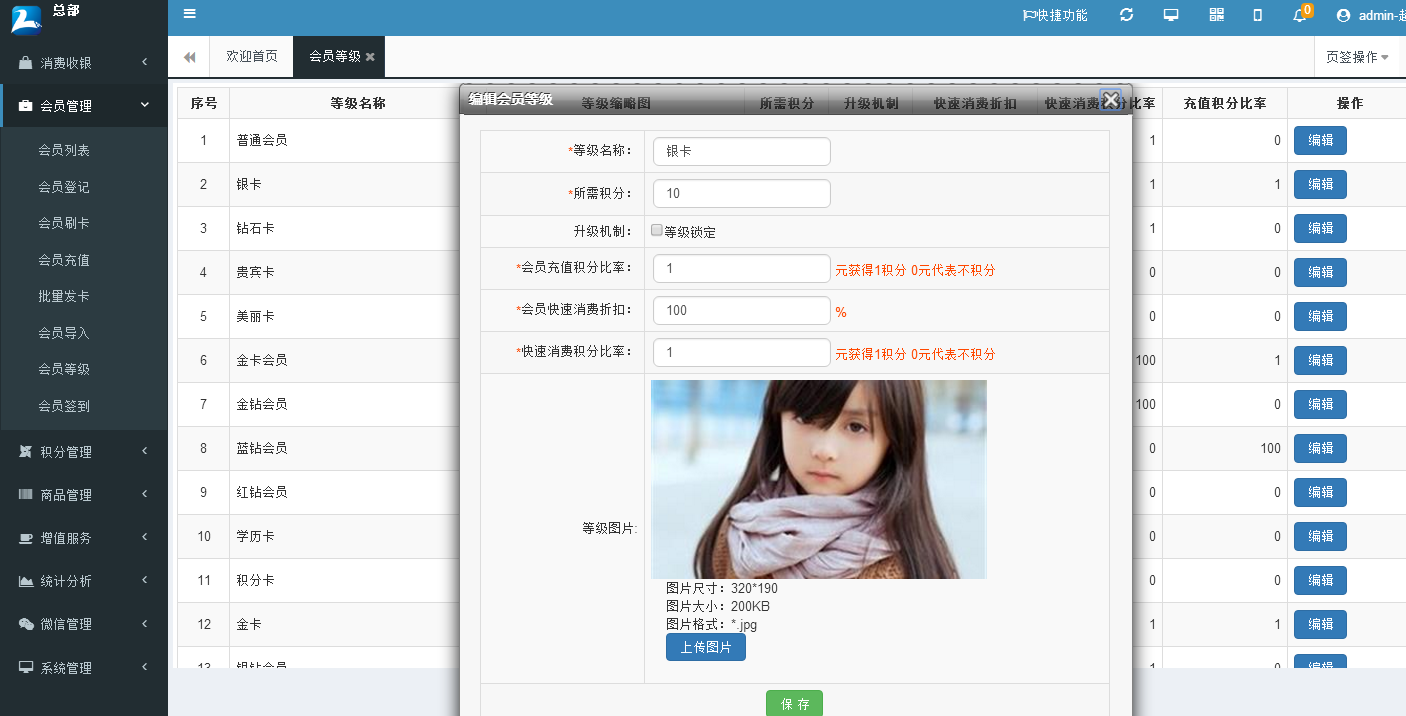This screenshot has height=716, width=1406.
Task: Close the 会员等级 tab with its x icon
Action: pyautogui.click(x=370, y=57)
